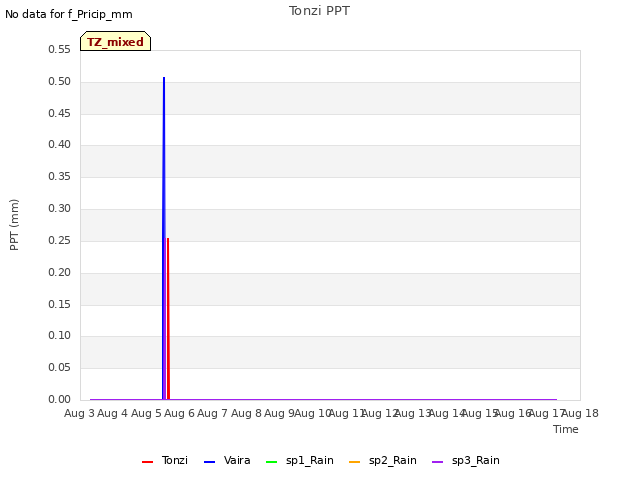
Task: Click the 'No data for f_Pricip_mm' message
Action: 69,14
